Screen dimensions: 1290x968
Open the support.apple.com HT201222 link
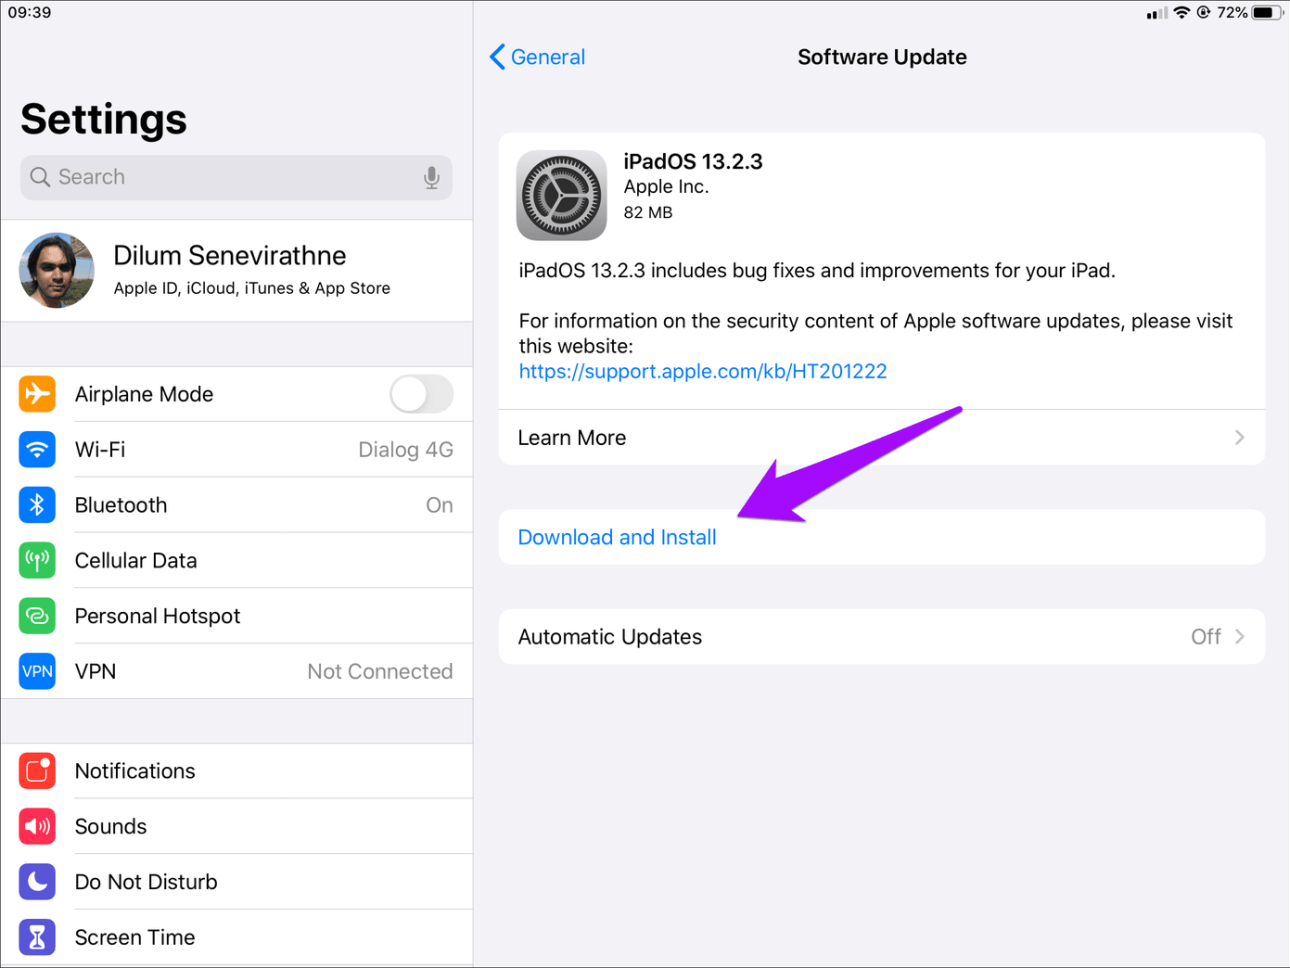pyautogui.click(x=702, y=372)
